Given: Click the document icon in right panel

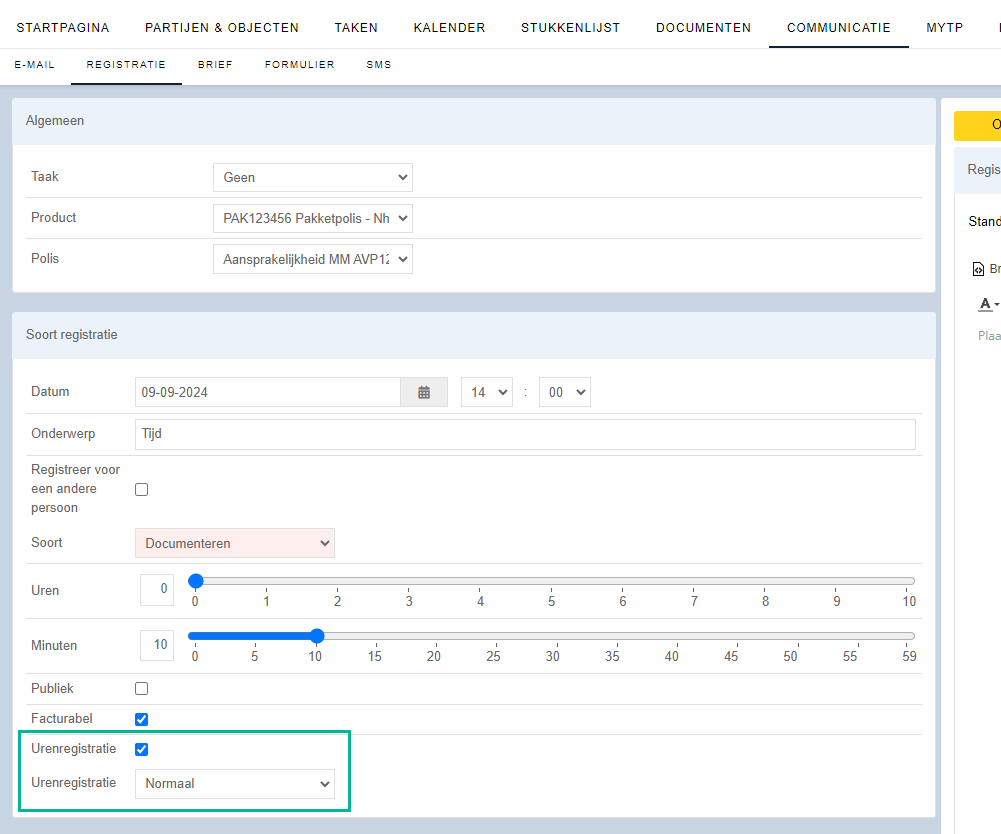Looking at the screenshot, I should [978, 269].
